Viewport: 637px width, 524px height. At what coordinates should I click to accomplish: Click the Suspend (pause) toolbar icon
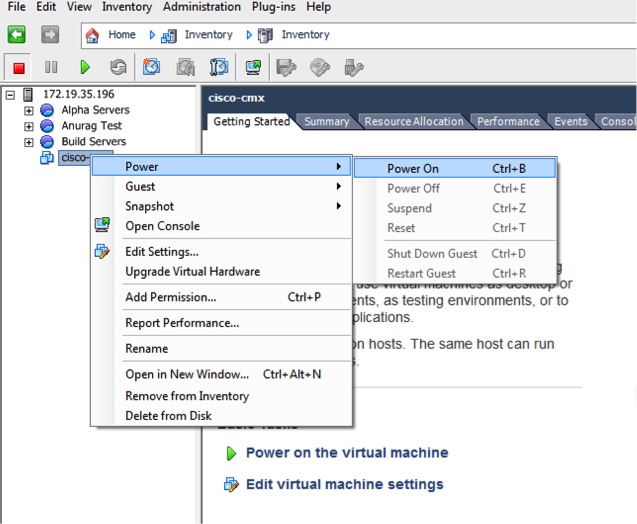51,67
